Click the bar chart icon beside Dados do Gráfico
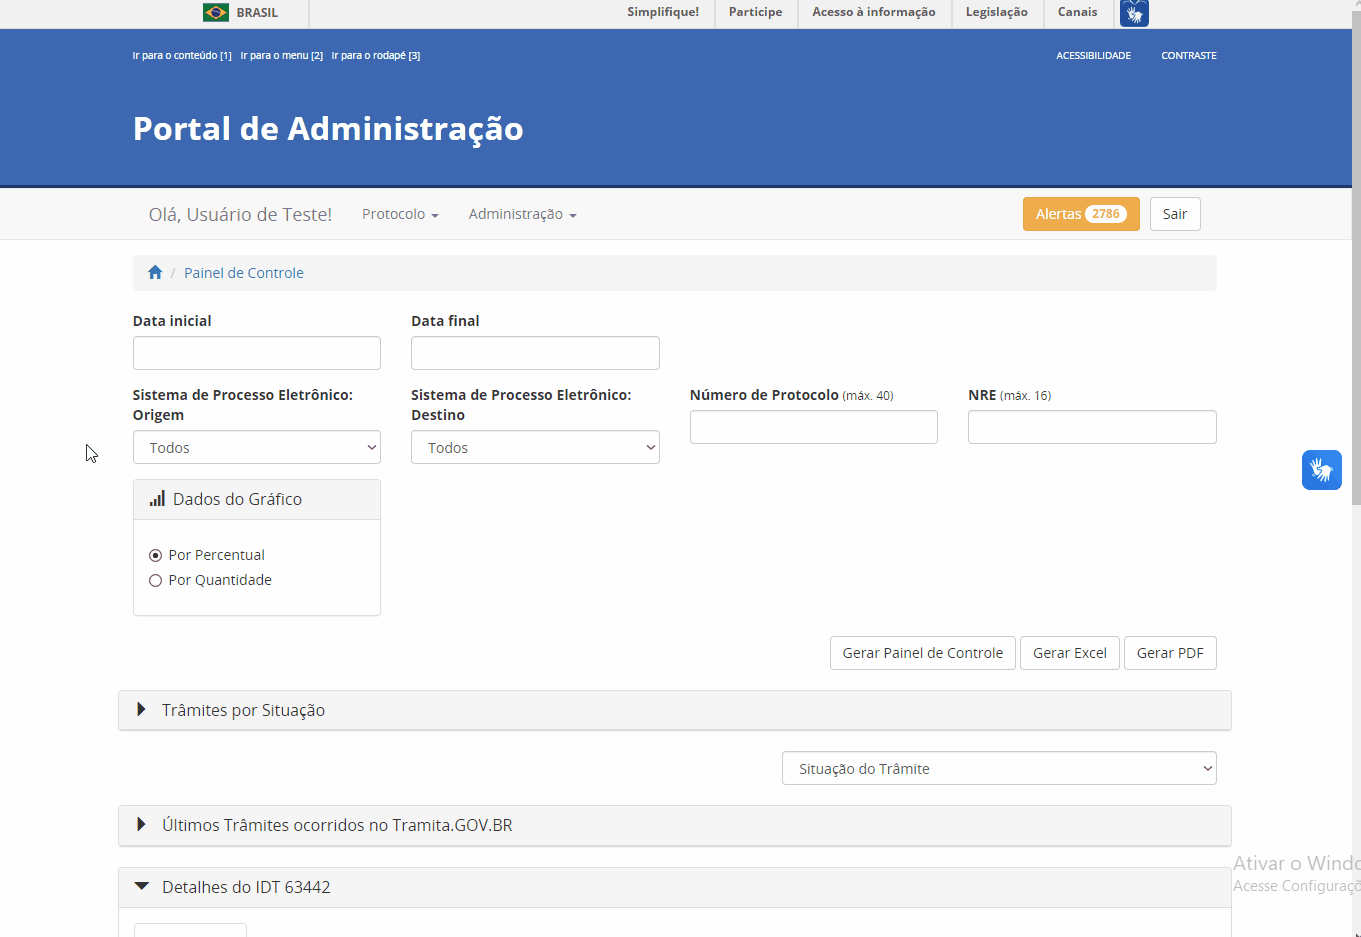 [157, 499]
